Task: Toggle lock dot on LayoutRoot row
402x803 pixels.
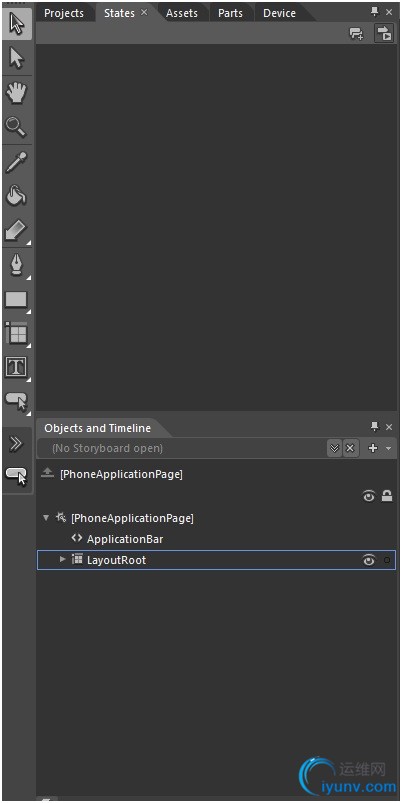Action: [387, 560]
